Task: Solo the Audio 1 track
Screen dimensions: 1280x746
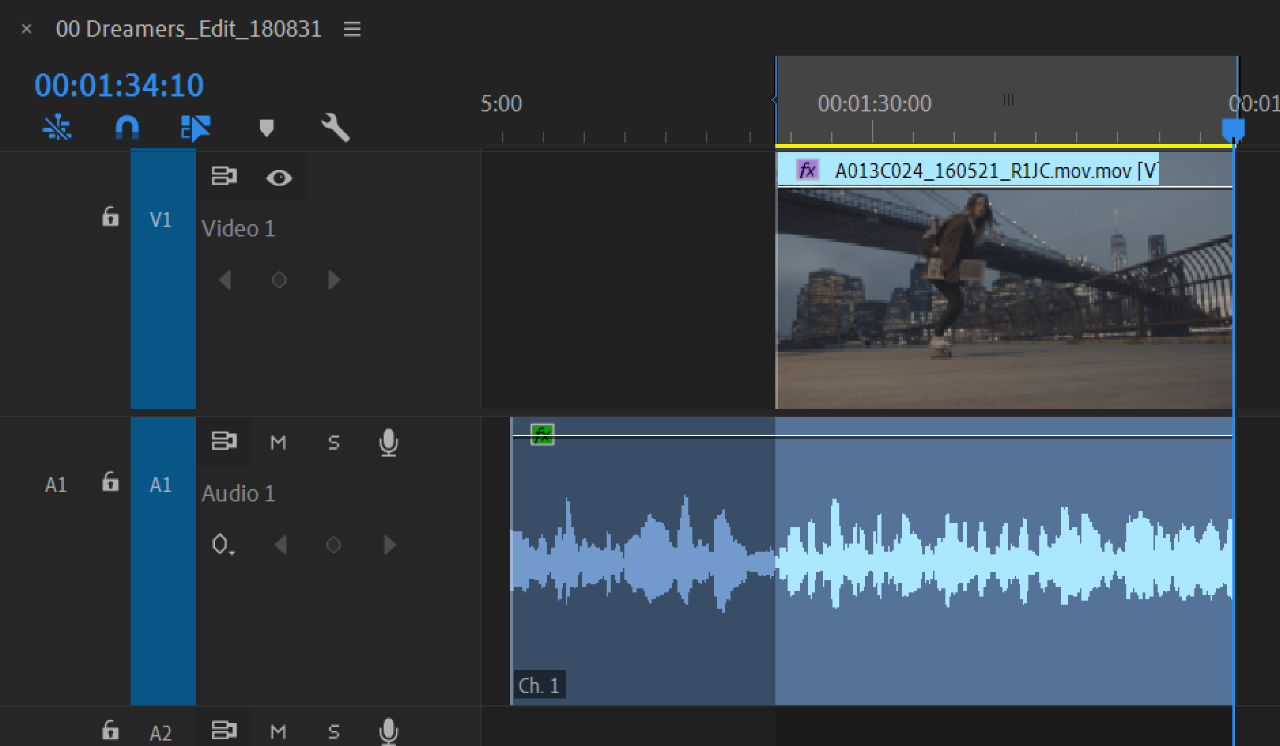Action: coord(334,442)
